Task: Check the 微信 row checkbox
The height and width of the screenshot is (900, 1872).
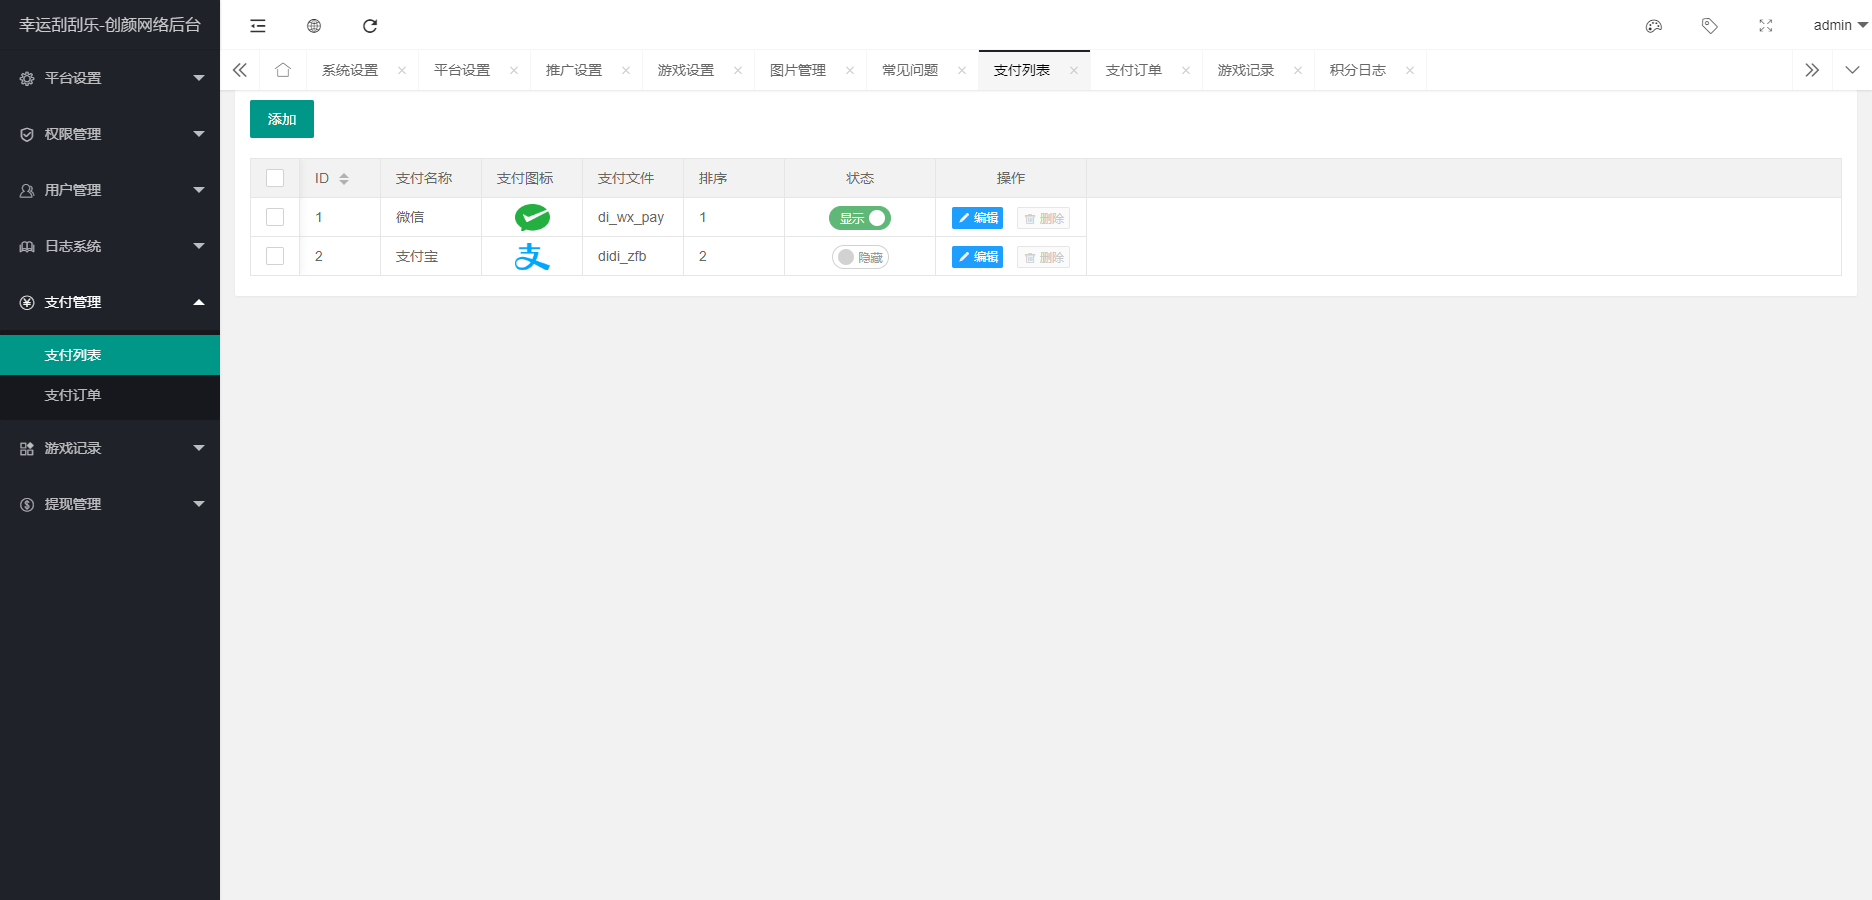Action: click(x=275, y=217)
